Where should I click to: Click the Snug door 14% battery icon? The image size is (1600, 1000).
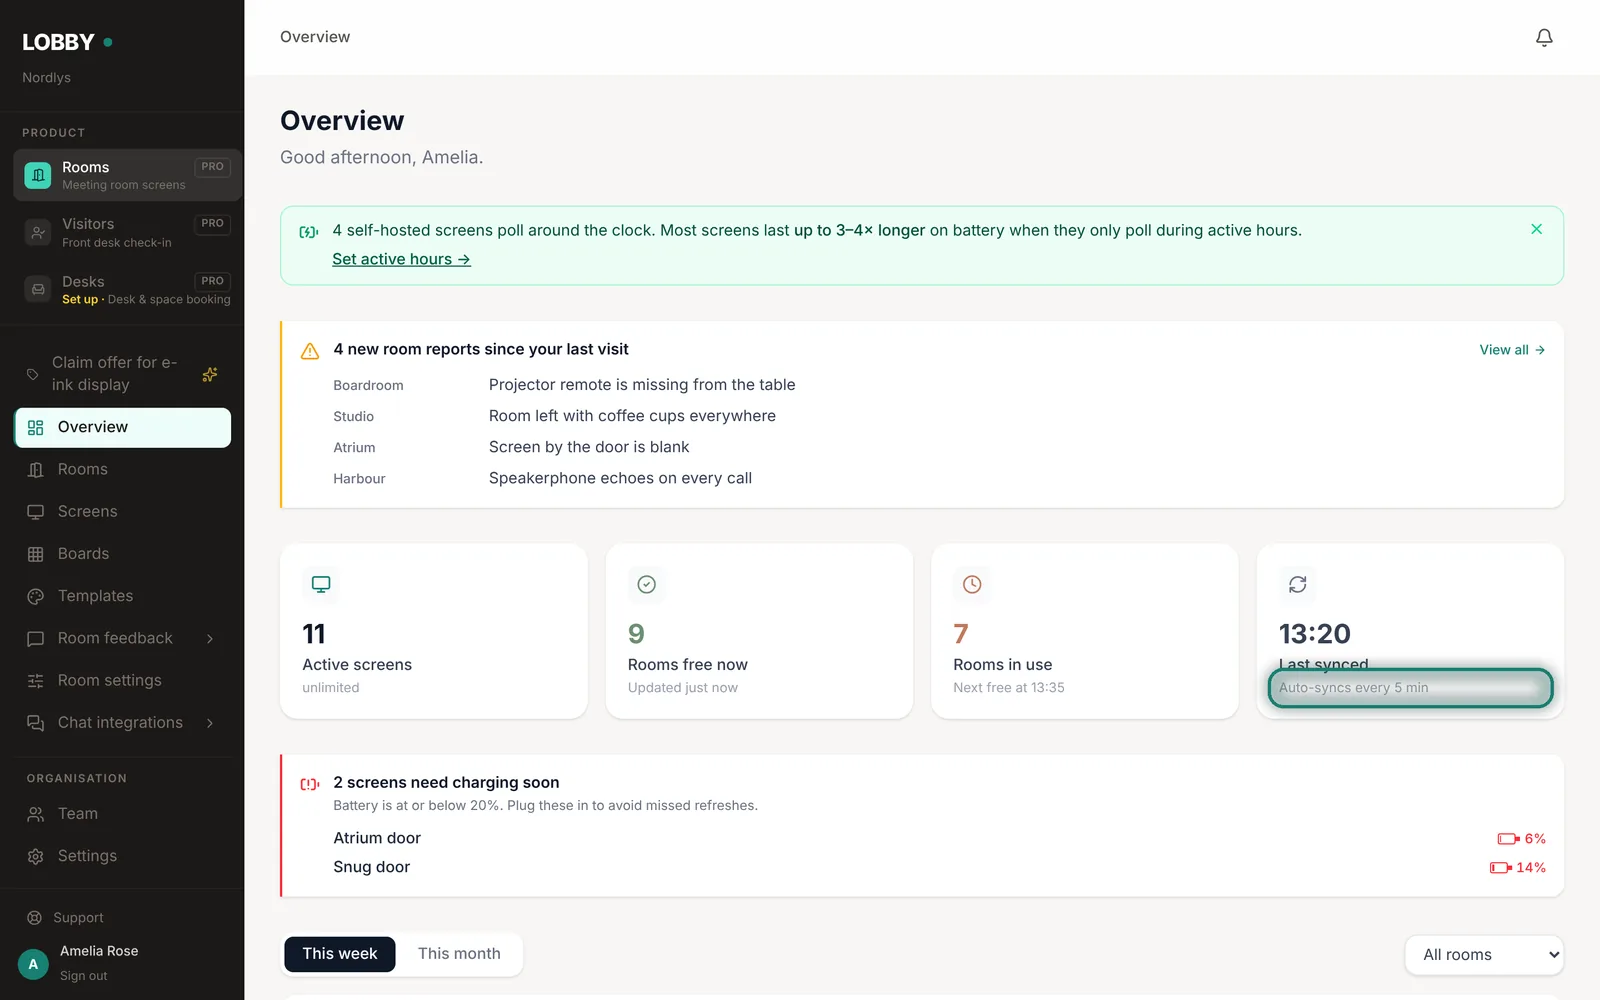coord(1500,868)
